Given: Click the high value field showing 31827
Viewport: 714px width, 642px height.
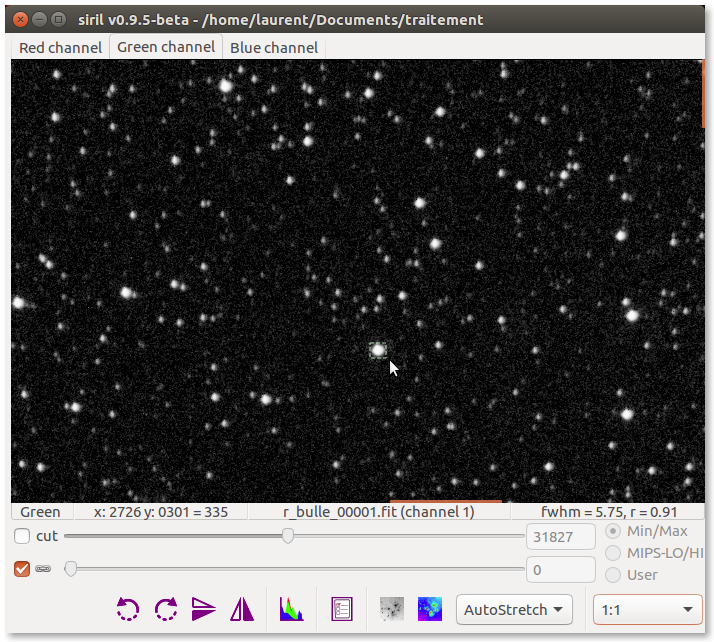Looking at the screenshot, I should coord(561,537).
